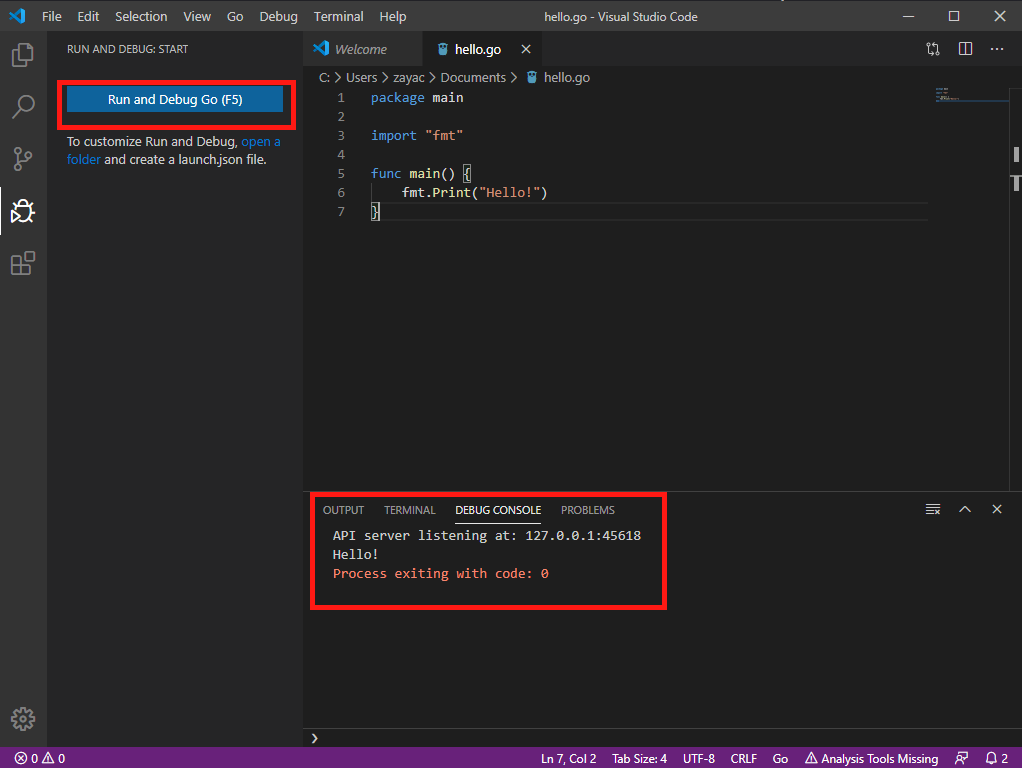Click the Documents breadcrumb segment
This screenshot has height=768, width=1022.
coord(473,78)
